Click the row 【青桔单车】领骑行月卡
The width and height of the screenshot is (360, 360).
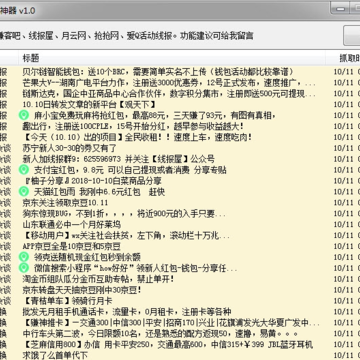click(x=180, y=301)
